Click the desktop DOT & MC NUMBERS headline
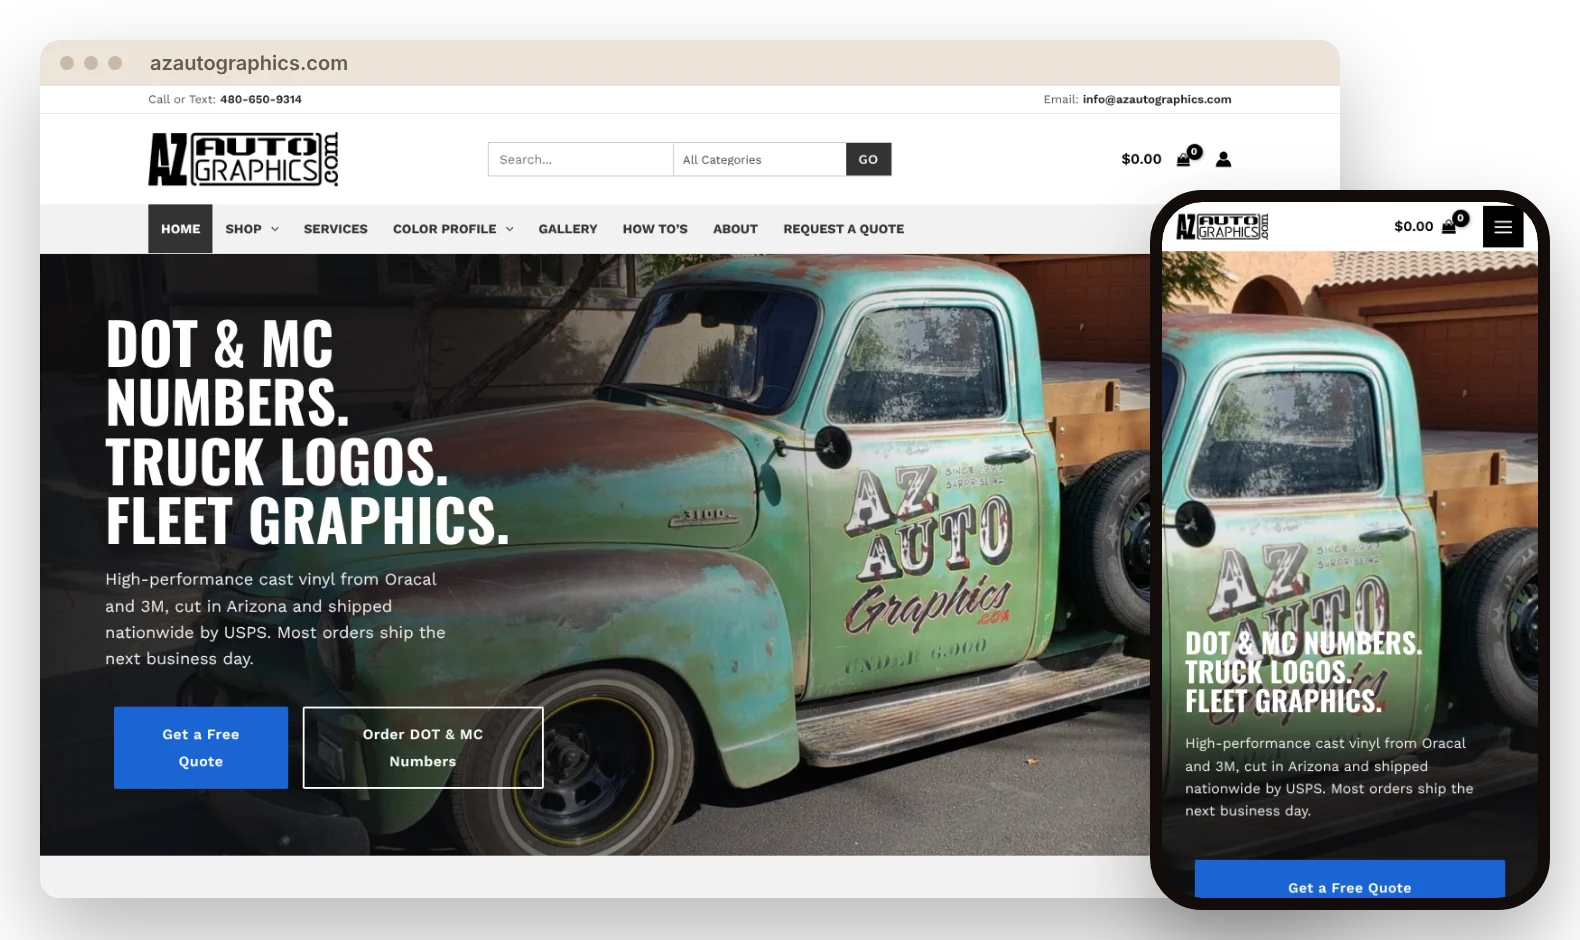The width and height of the screenshot is (1580, 940). pyautogui.click(x=228, y=373)
